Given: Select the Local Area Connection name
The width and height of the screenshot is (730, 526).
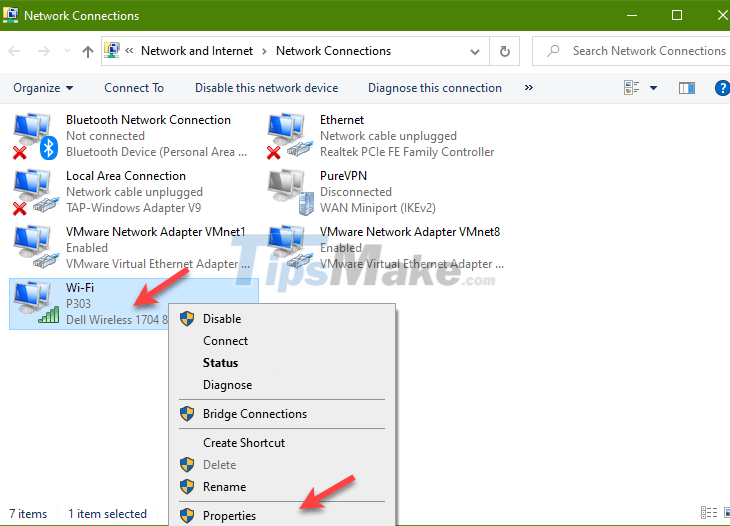Looking at the screenshot, I should click(x=126, y=176).
